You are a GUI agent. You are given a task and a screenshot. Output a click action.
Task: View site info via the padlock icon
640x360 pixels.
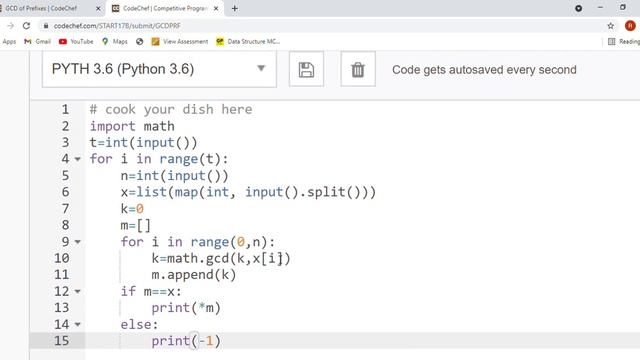(46, 26)
